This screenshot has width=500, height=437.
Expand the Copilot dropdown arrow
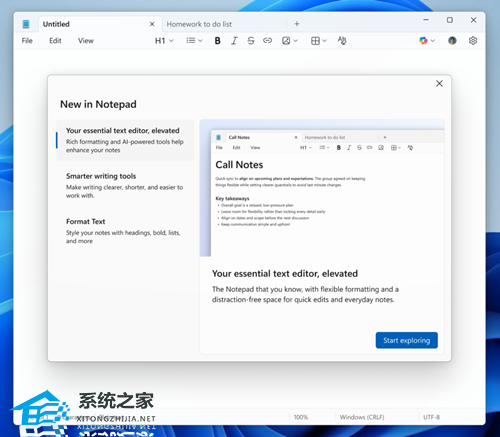pos(433,41)
